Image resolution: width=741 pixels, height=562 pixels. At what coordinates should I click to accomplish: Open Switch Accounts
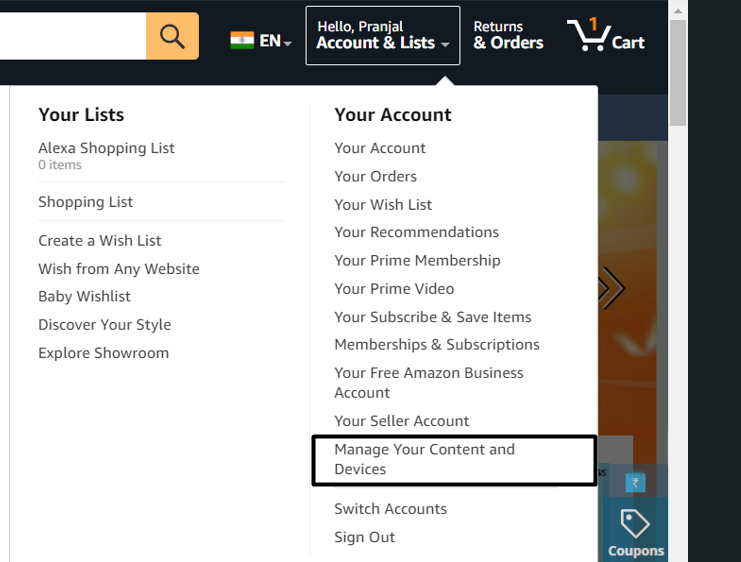pyautogui.click(x=390, y=509)
